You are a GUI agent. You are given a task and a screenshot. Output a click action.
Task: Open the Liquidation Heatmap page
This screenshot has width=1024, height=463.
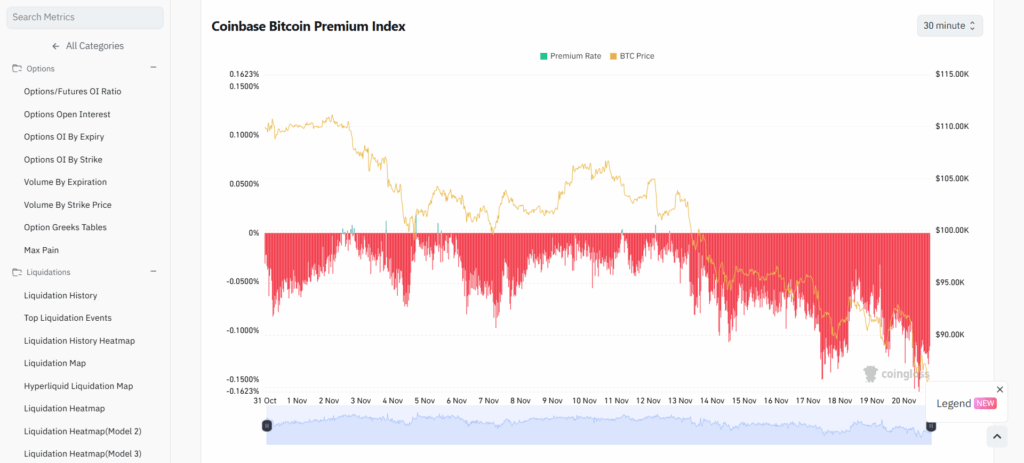(x=64, y=408)
